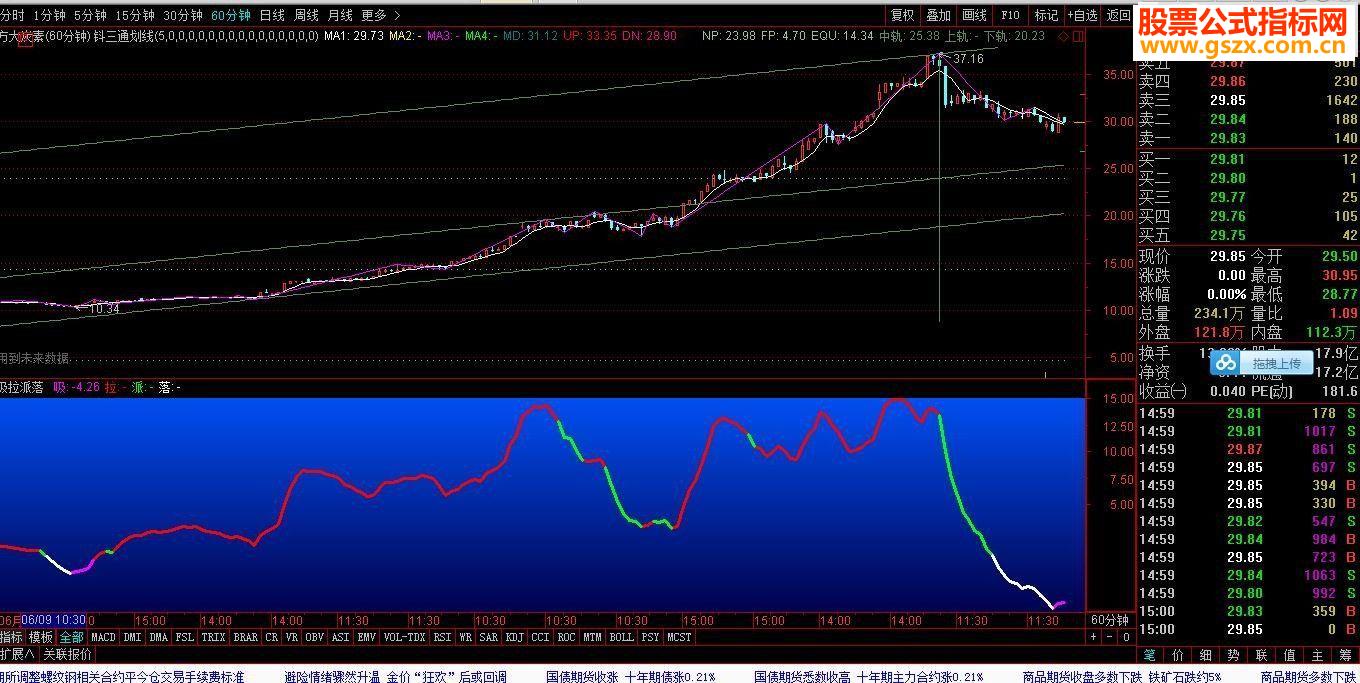Apply the DMA indicator
1360x683 pixels.
coord(159,637)
